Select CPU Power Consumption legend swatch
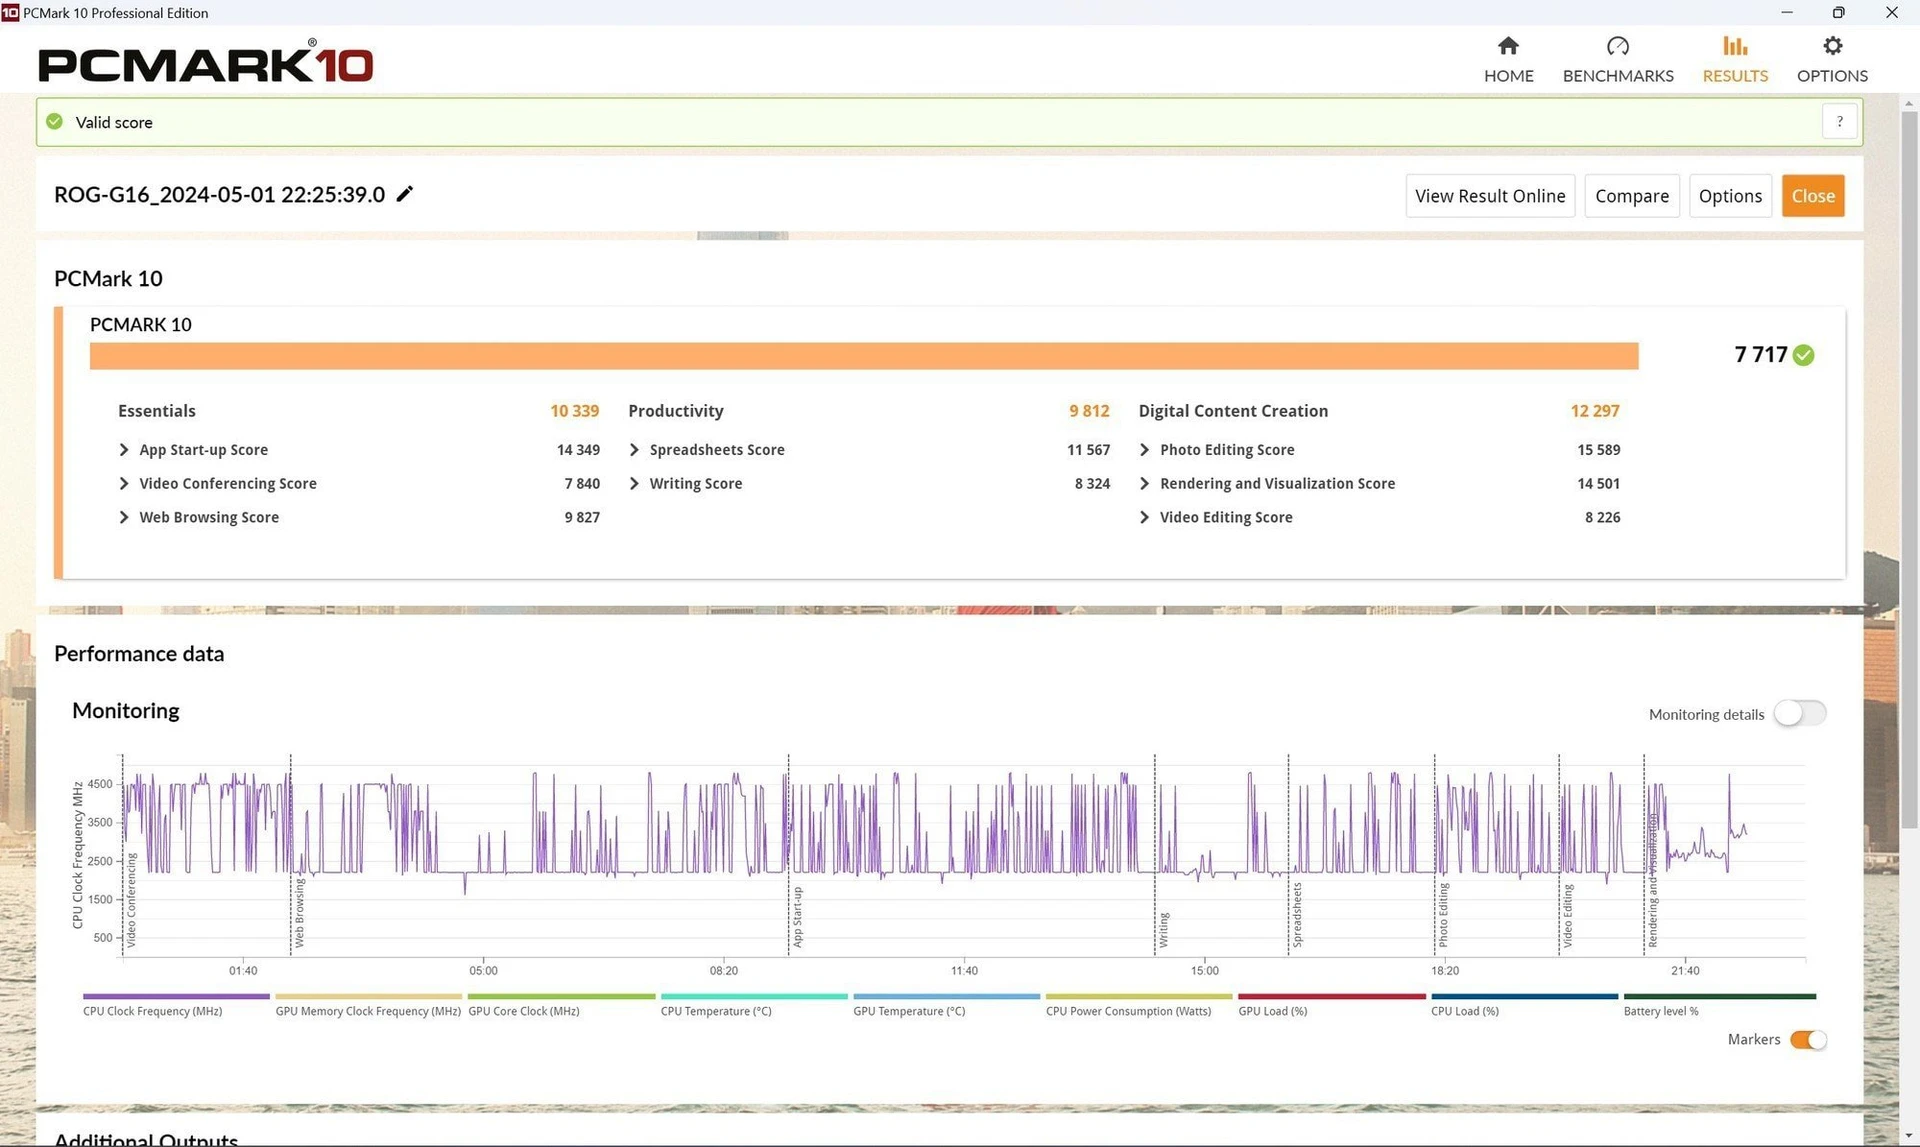Screen dimensions: 1920x1147 tap(1139, 996)
